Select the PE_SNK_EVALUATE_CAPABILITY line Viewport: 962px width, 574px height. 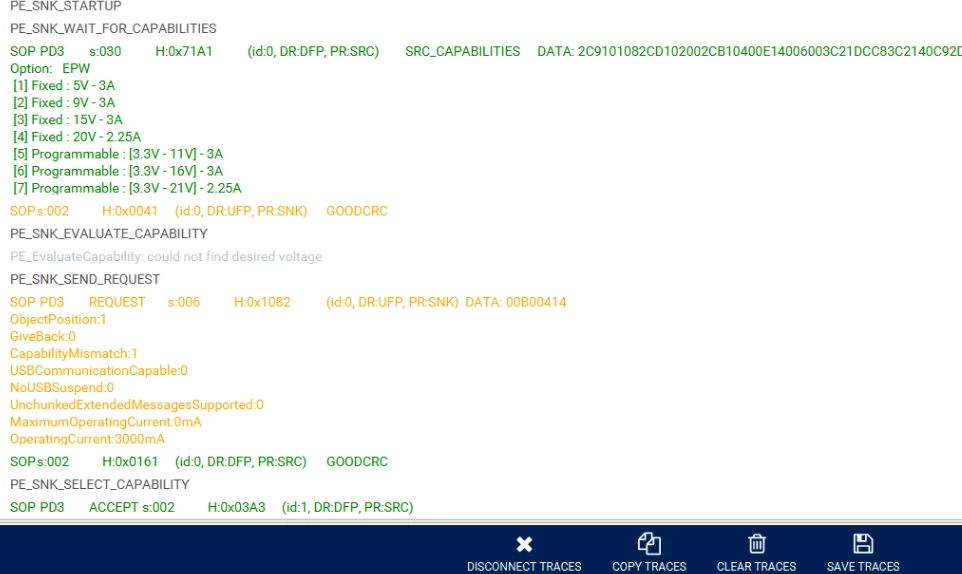[x=109, y=234]
